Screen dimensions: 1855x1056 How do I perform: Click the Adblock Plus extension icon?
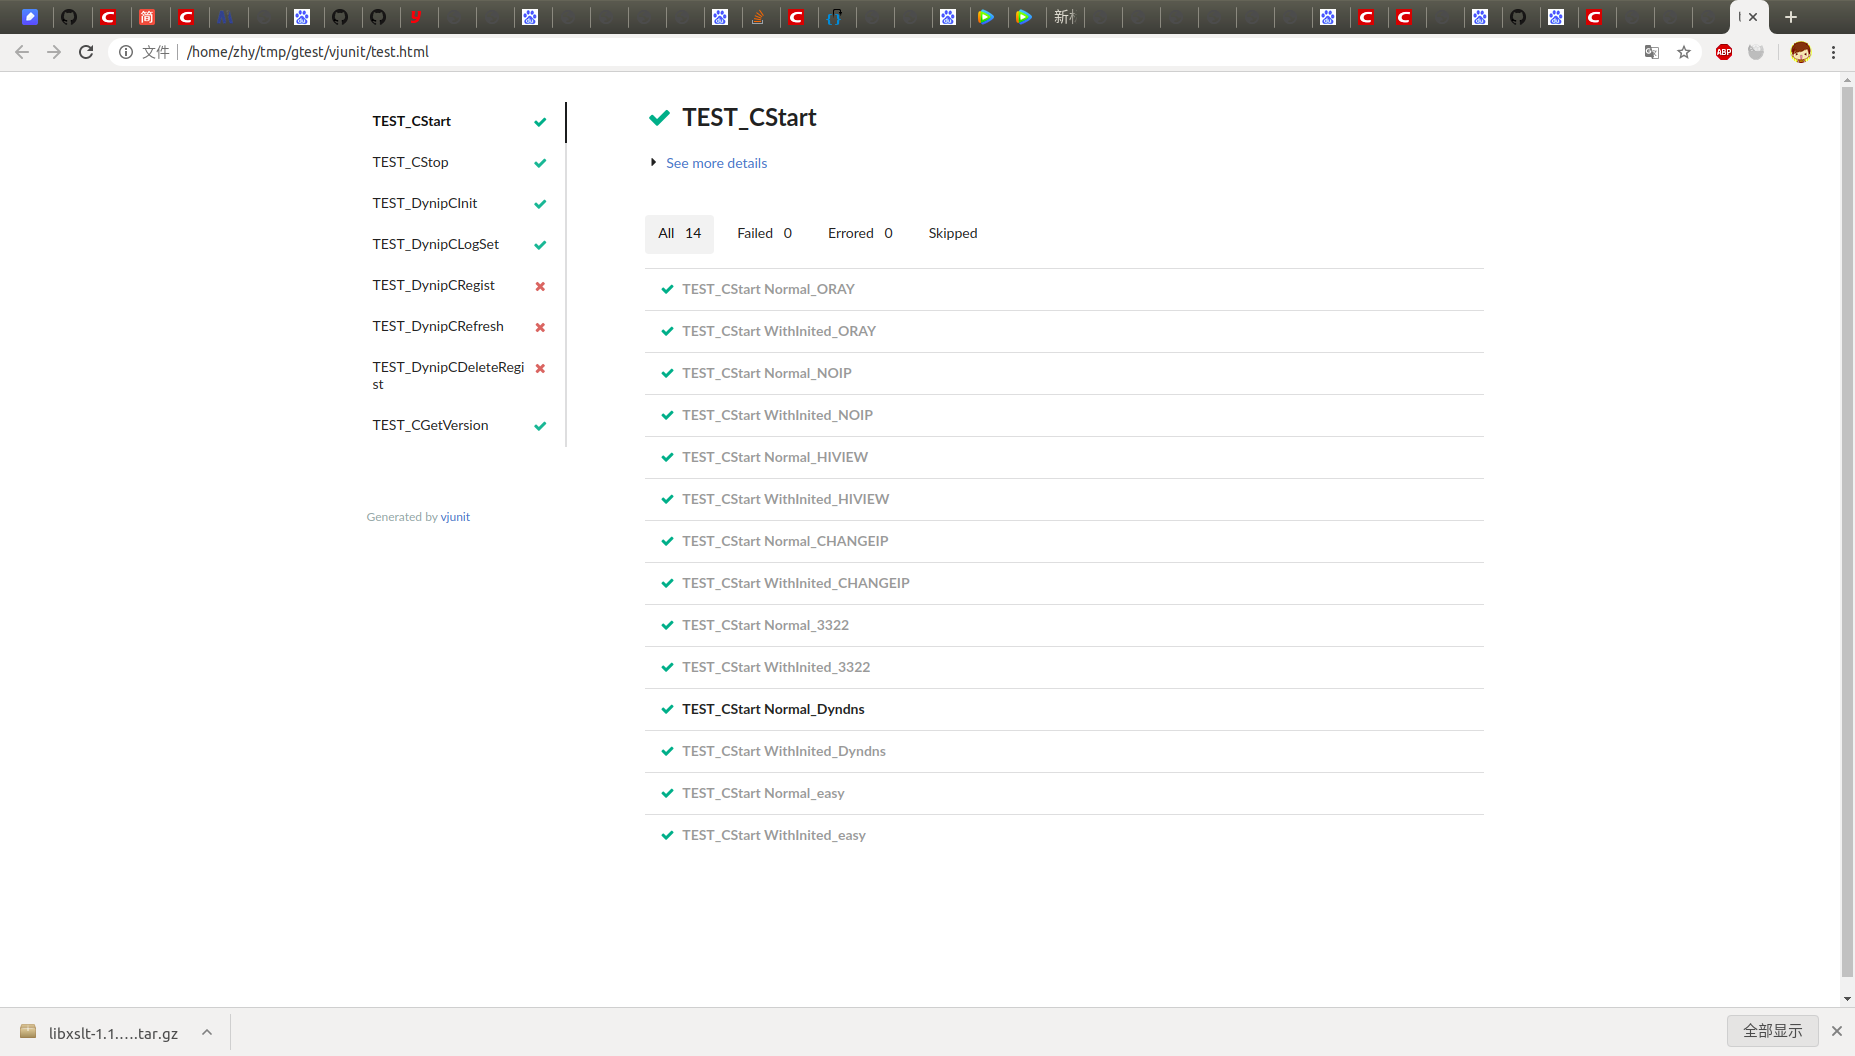coord(1723,51)
